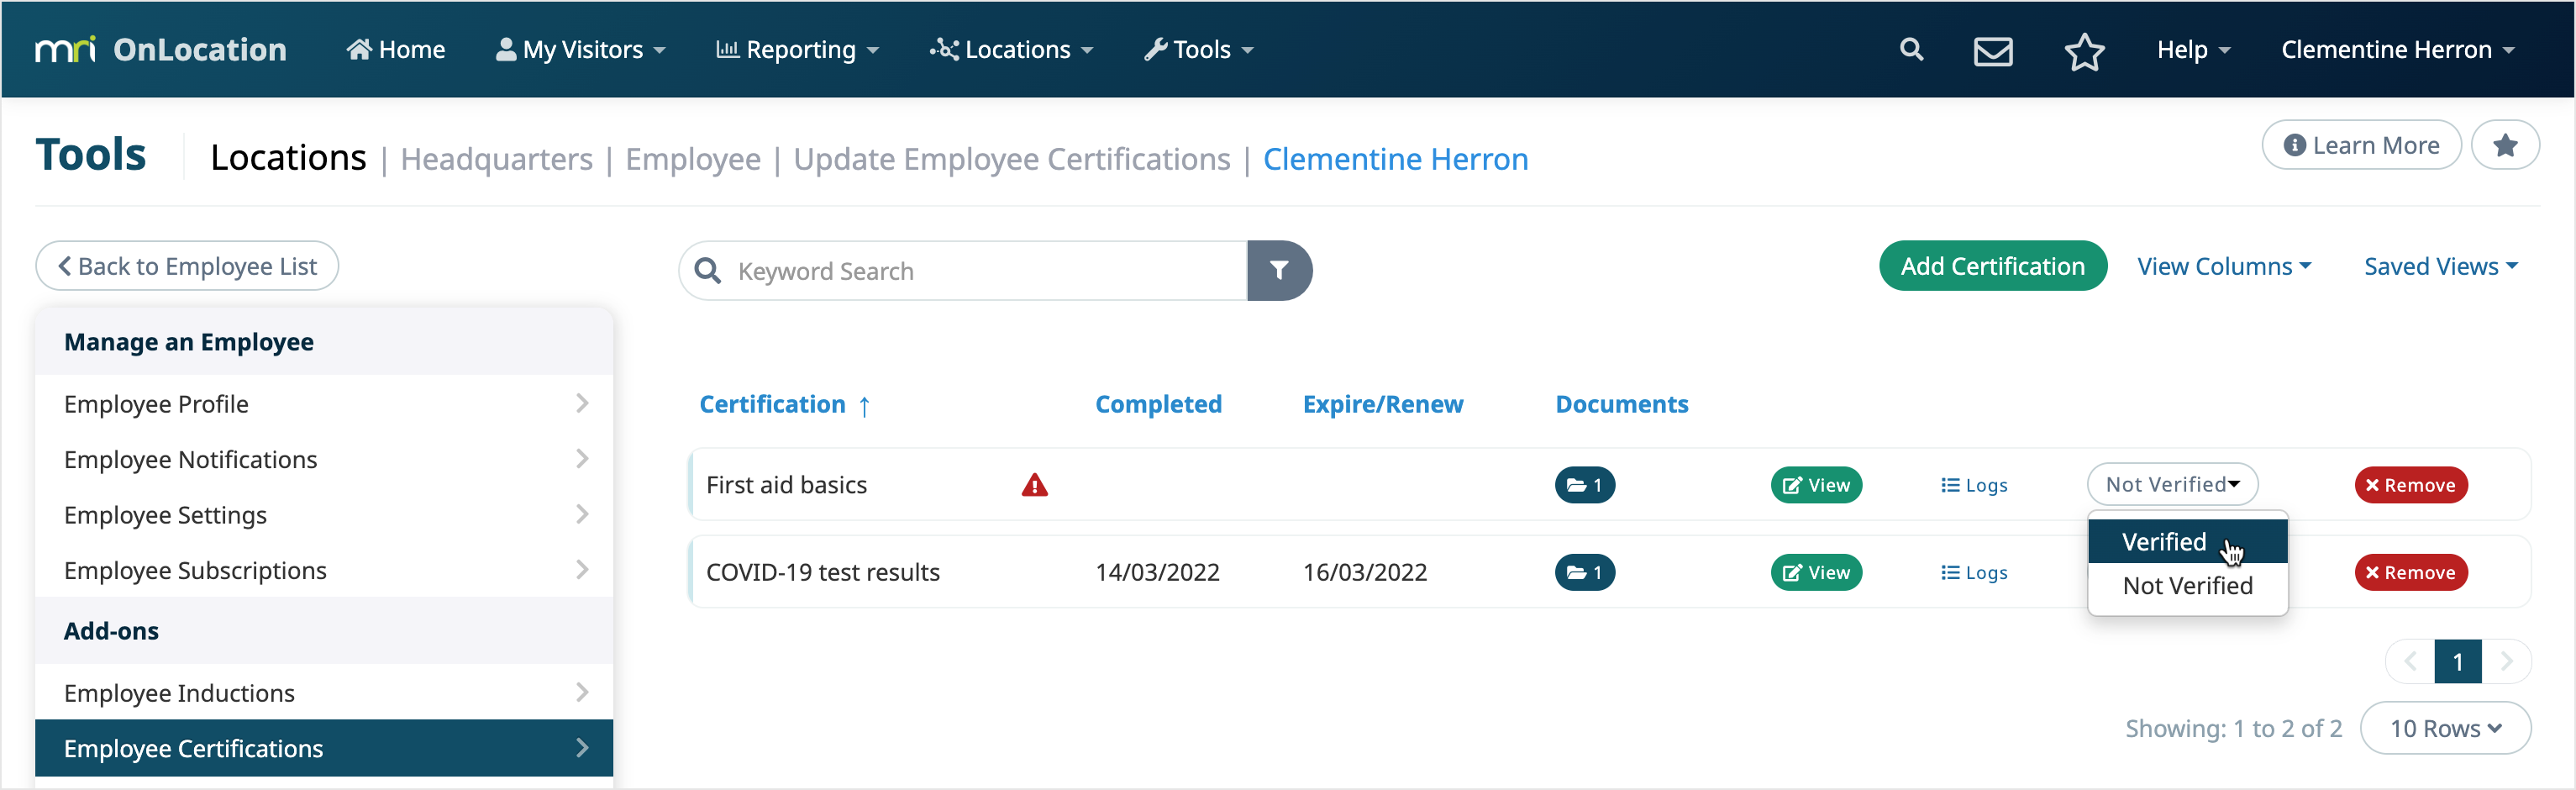2576x790 pixels.
Task: Click Add Certification button
Action: click(1992, 266)
